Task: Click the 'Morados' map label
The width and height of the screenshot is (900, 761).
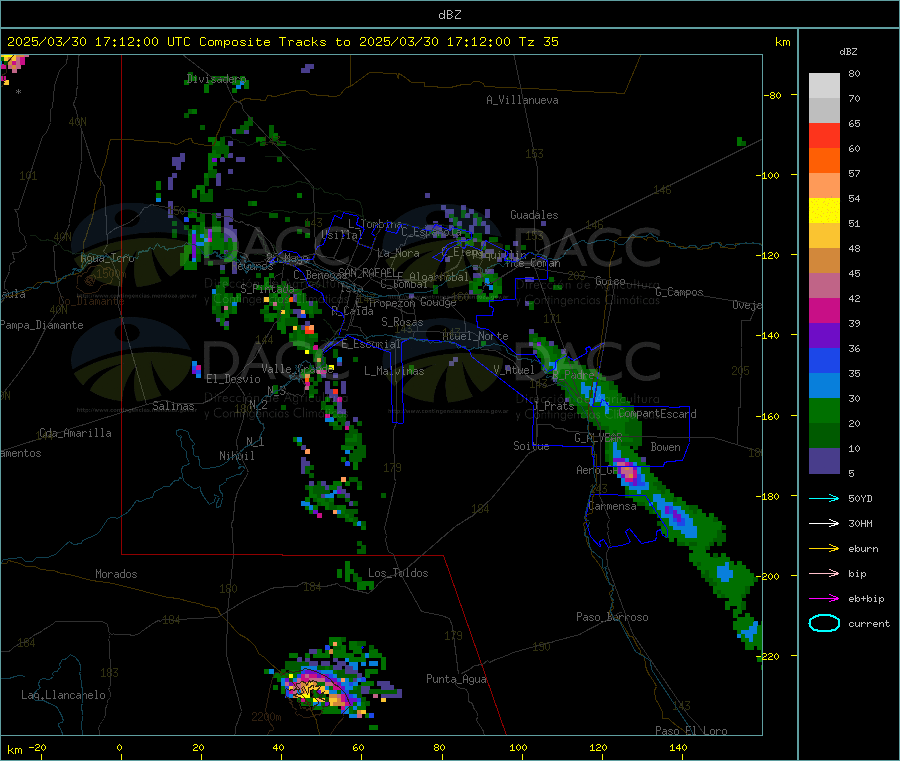Action: [116, 574]
